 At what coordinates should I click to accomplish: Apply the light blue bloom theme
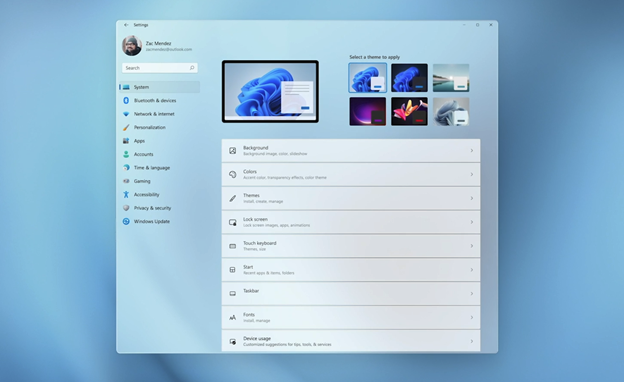click(x=367, y=78)
